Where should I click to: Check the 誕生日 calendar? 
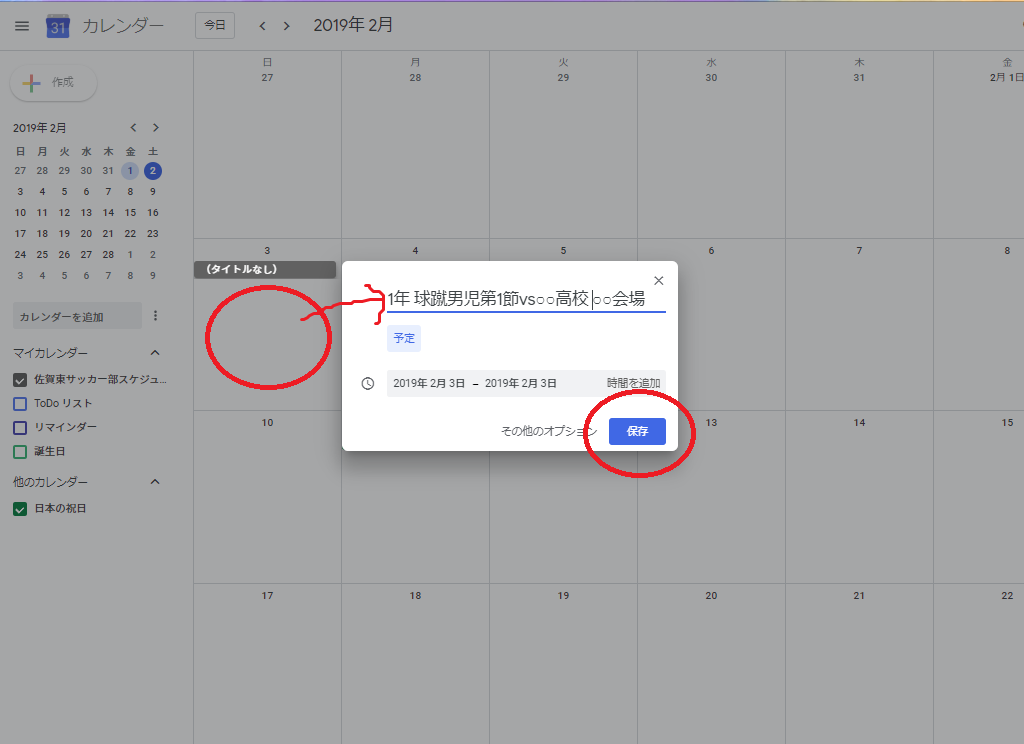(x=20, y=451)
